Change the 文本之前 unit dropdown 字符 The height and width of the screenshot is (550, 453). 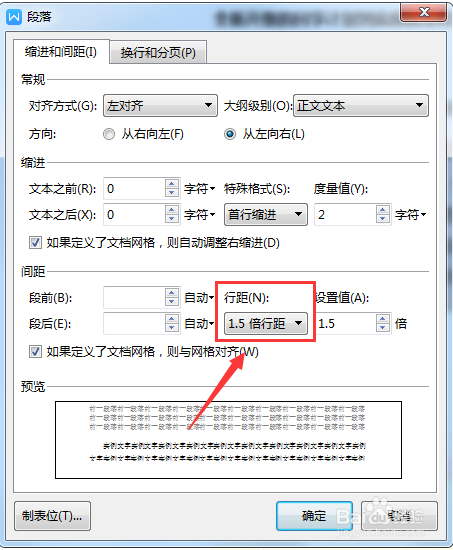point(199,189)
